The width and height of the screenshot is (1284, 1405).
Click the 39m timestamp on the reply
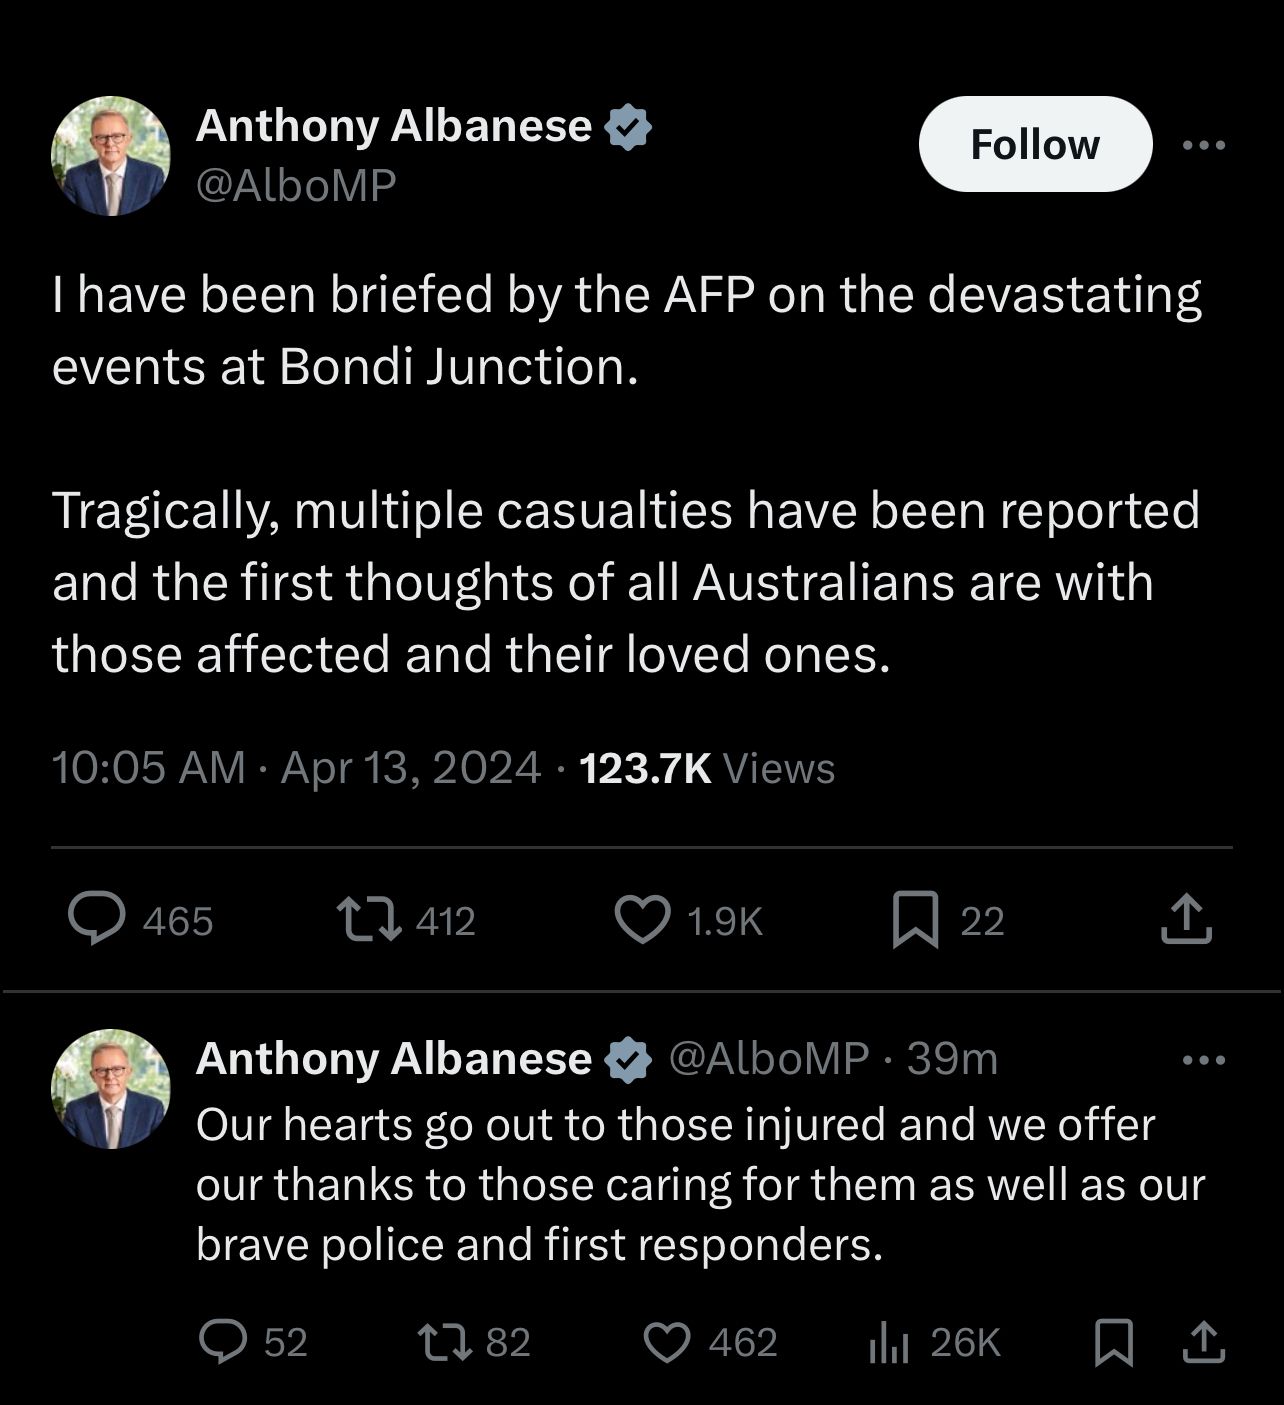[952, 1059]
